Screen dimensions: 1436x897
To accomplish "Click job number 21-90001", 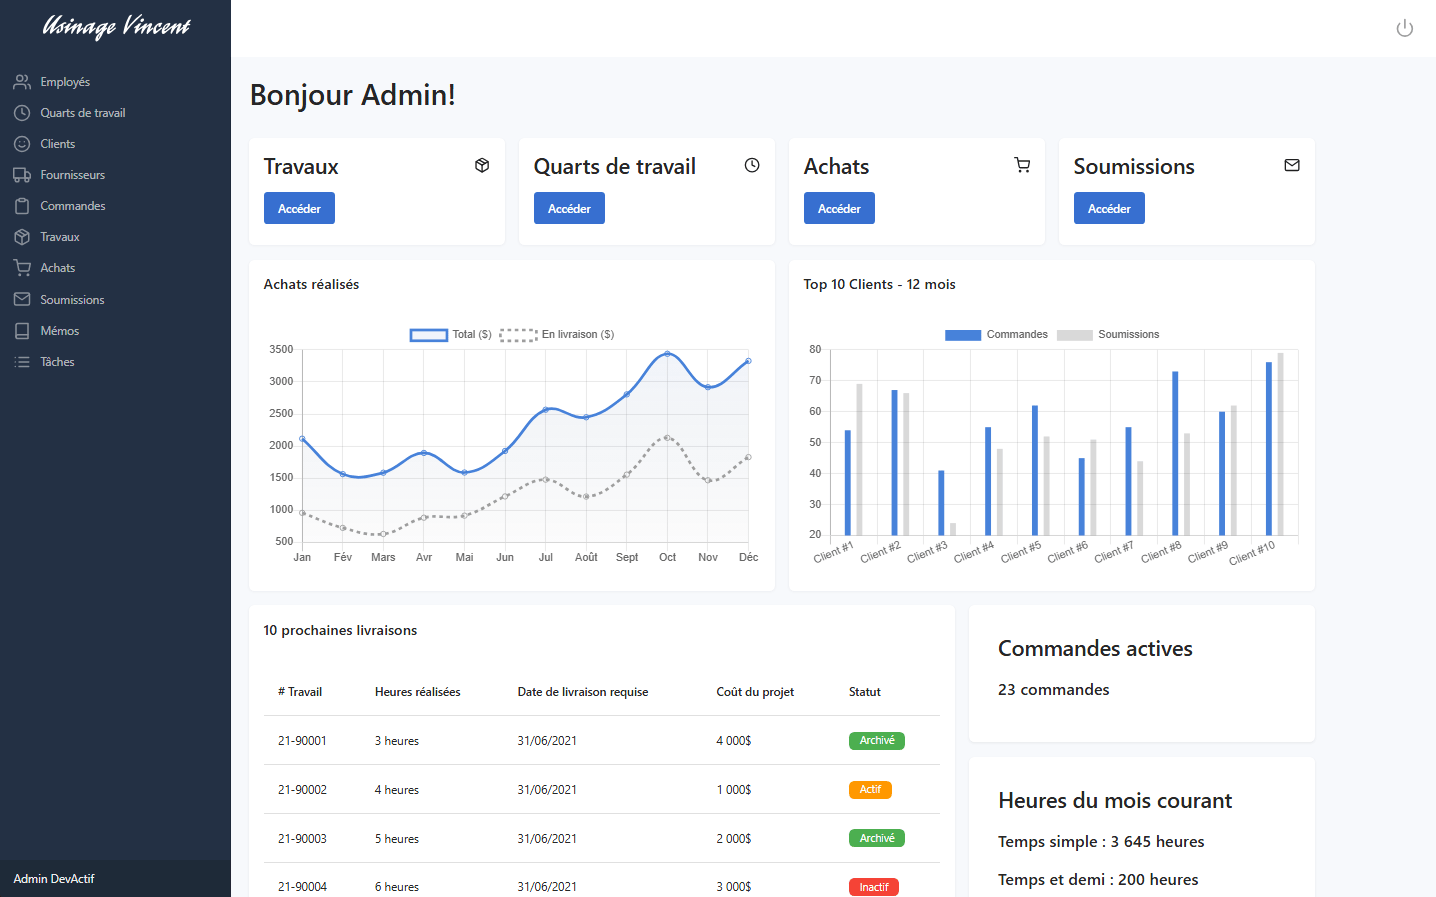I will point(302,741).
